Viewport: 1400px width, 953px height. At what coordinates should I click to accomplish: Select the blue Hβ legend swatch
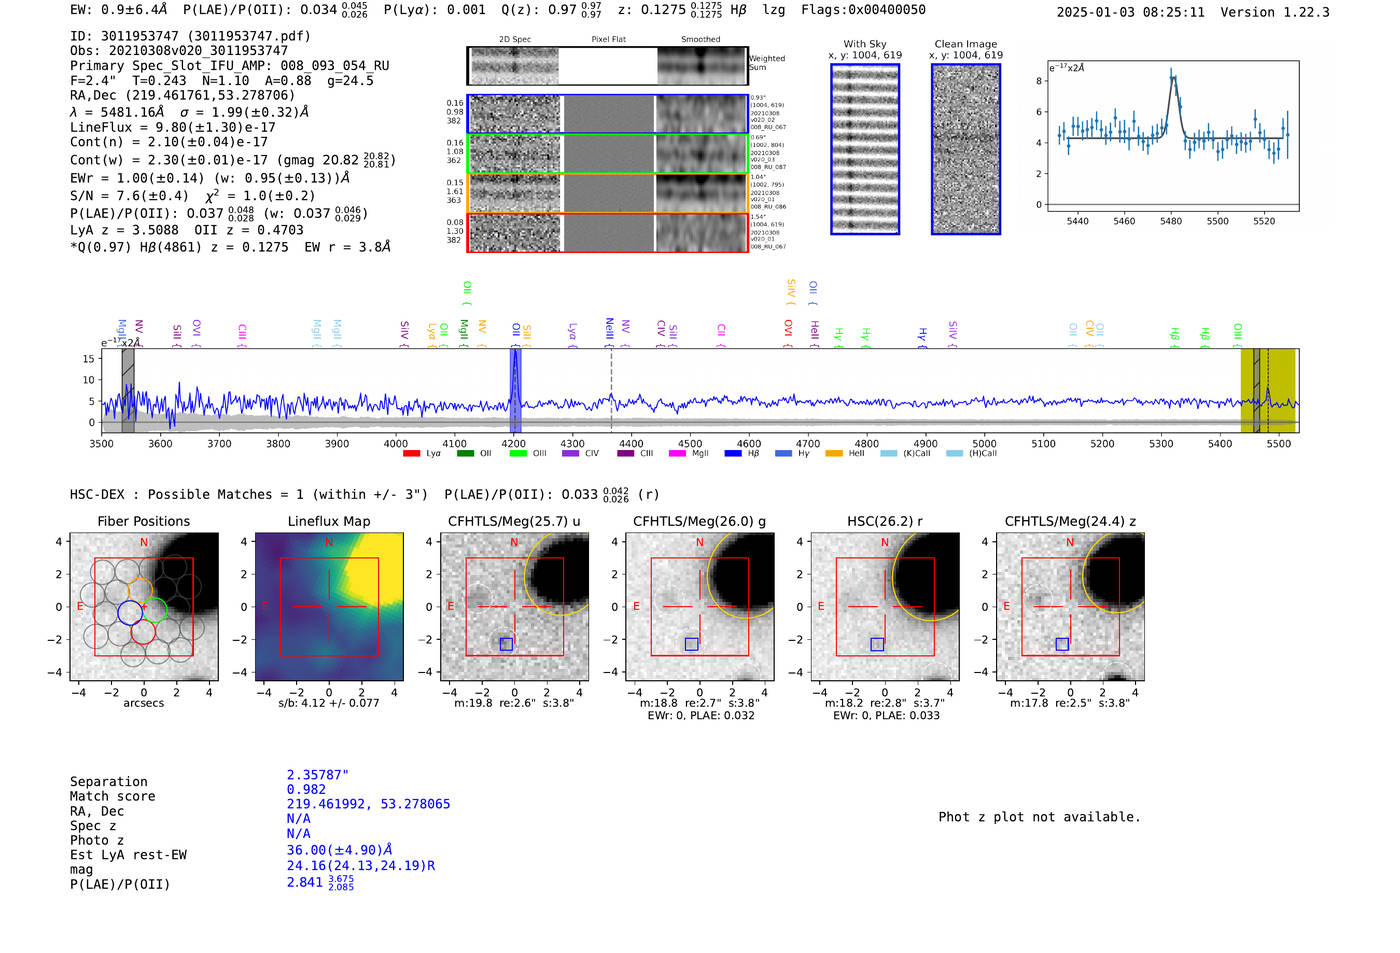(733, 454)
